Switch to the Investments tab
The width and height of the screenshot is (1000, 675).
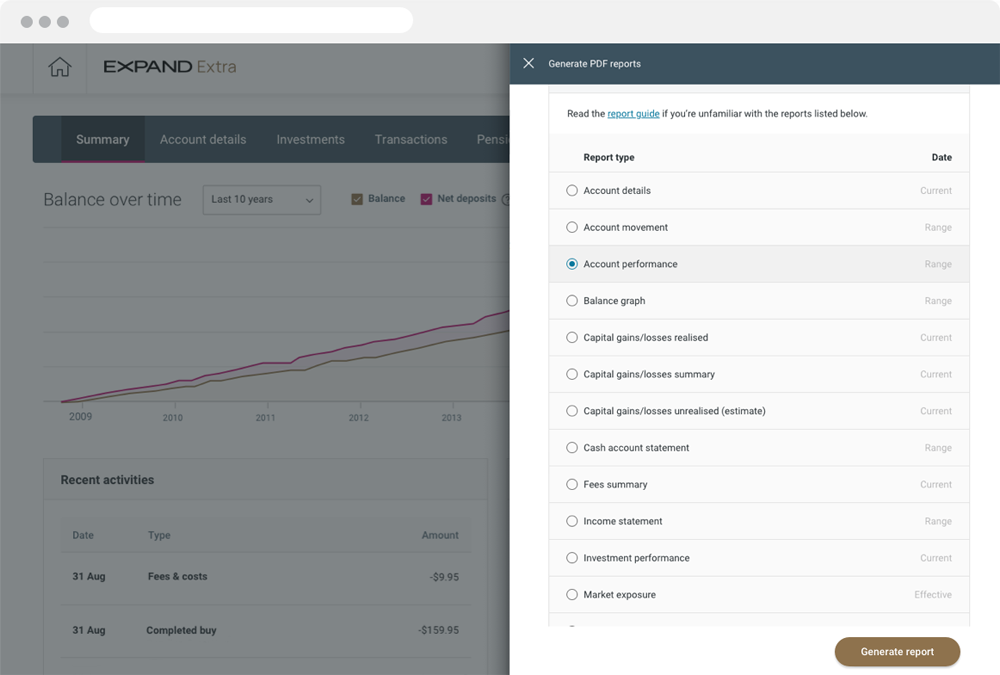tap(310, 139)
